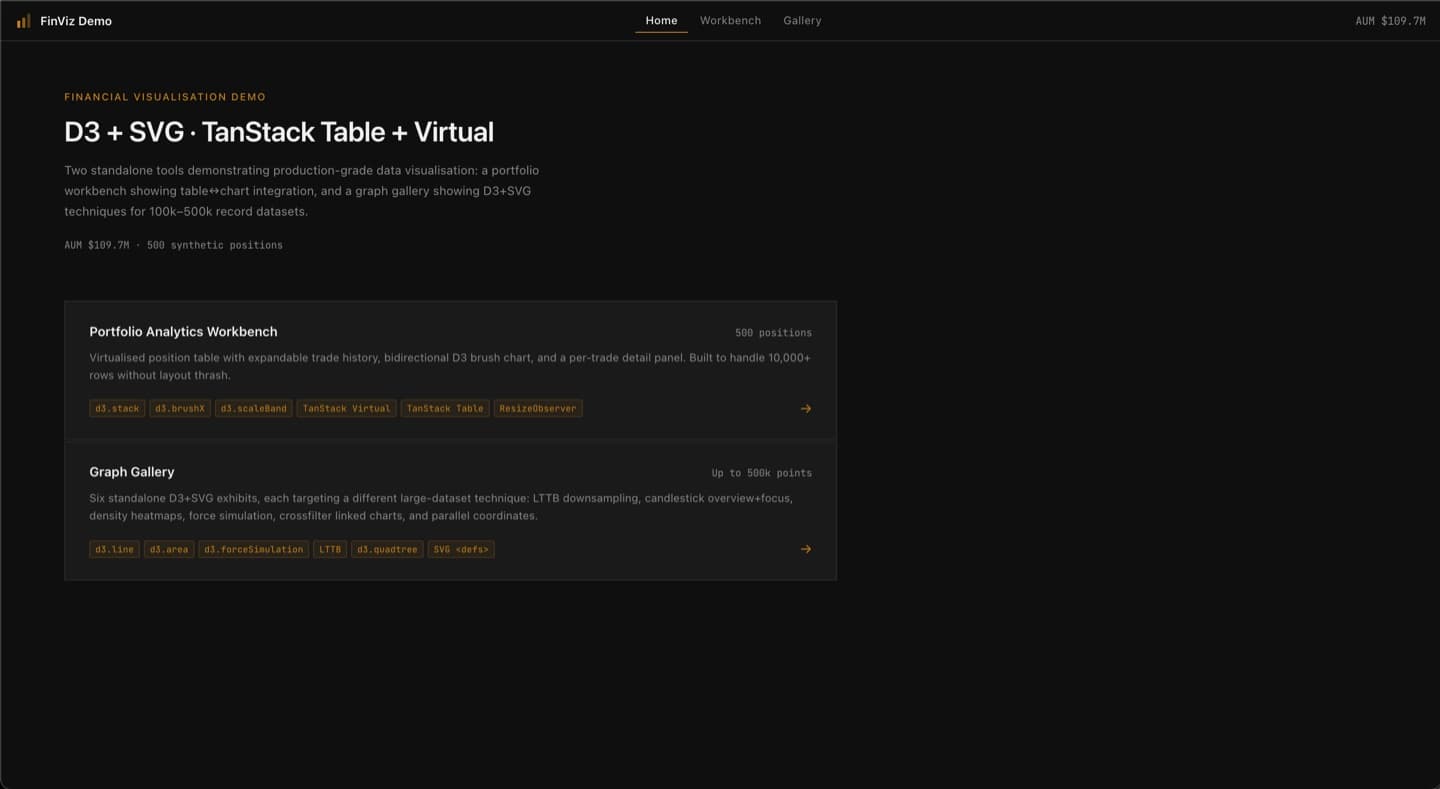This screenshot has width=1440, height=789.
Task: Click the AUM $109.7M header value
Action: tap(1390, 21)
